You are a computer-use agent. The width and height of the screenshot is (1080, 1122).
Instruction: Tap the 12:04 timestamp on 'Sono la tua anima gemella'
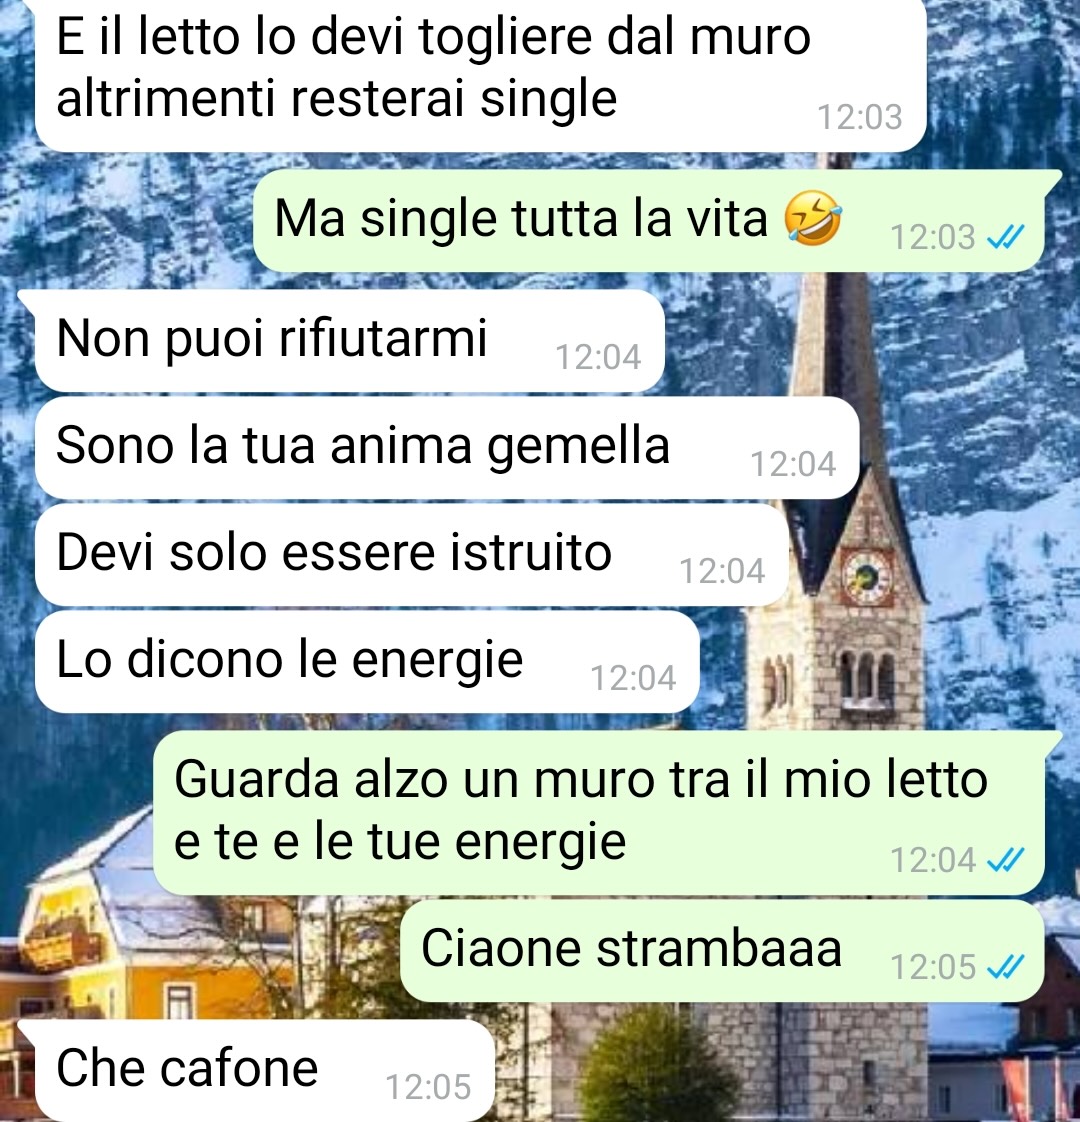[793, 464]
